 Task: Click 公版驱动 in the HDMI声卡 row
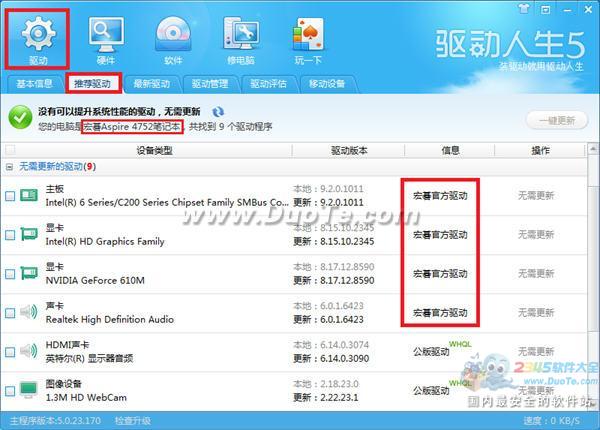click(x=431, y=351)
